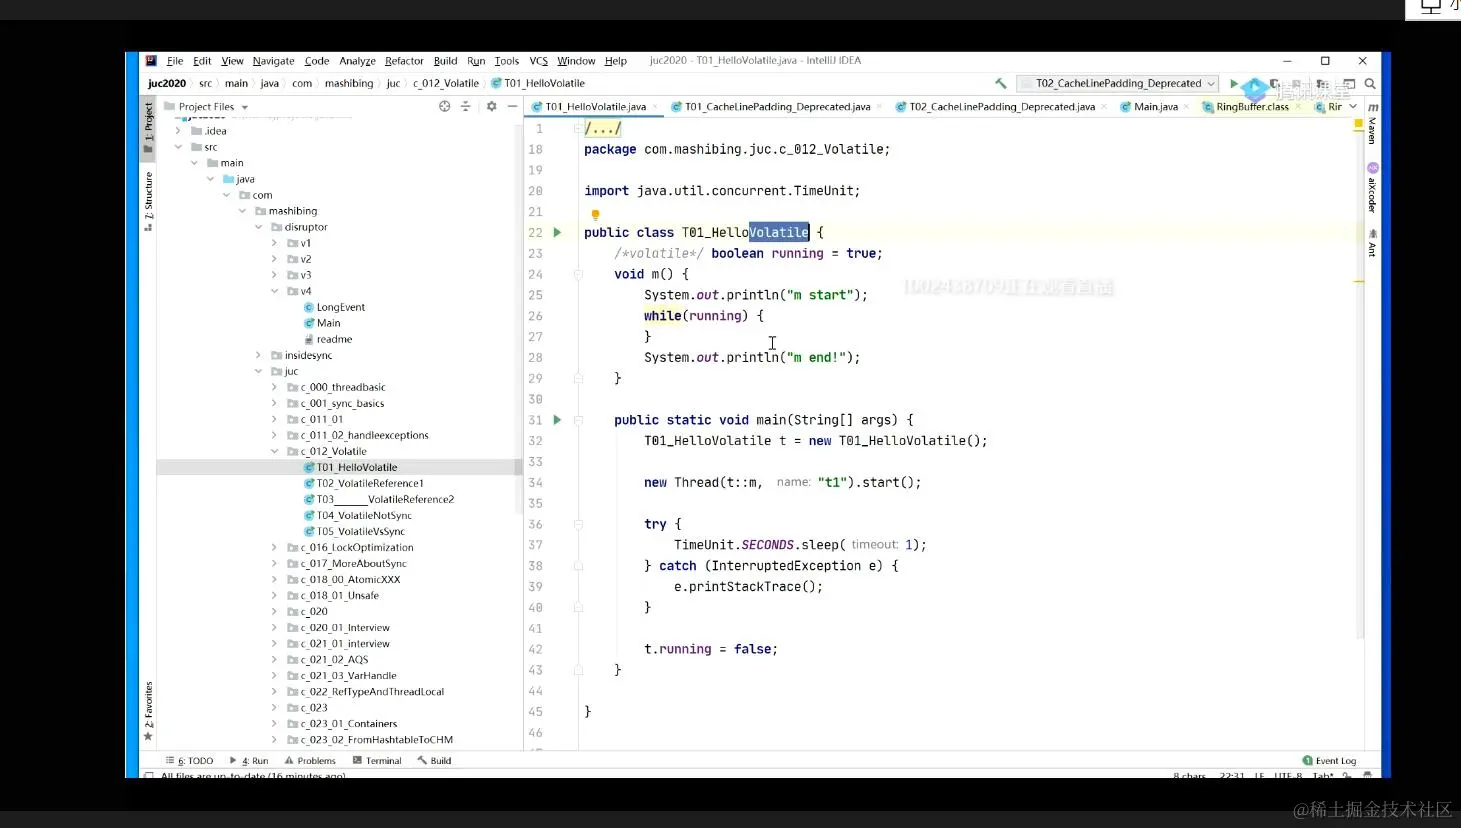Close the T01_HelloVolatile.java editor tab

click(x=655, y=107)
